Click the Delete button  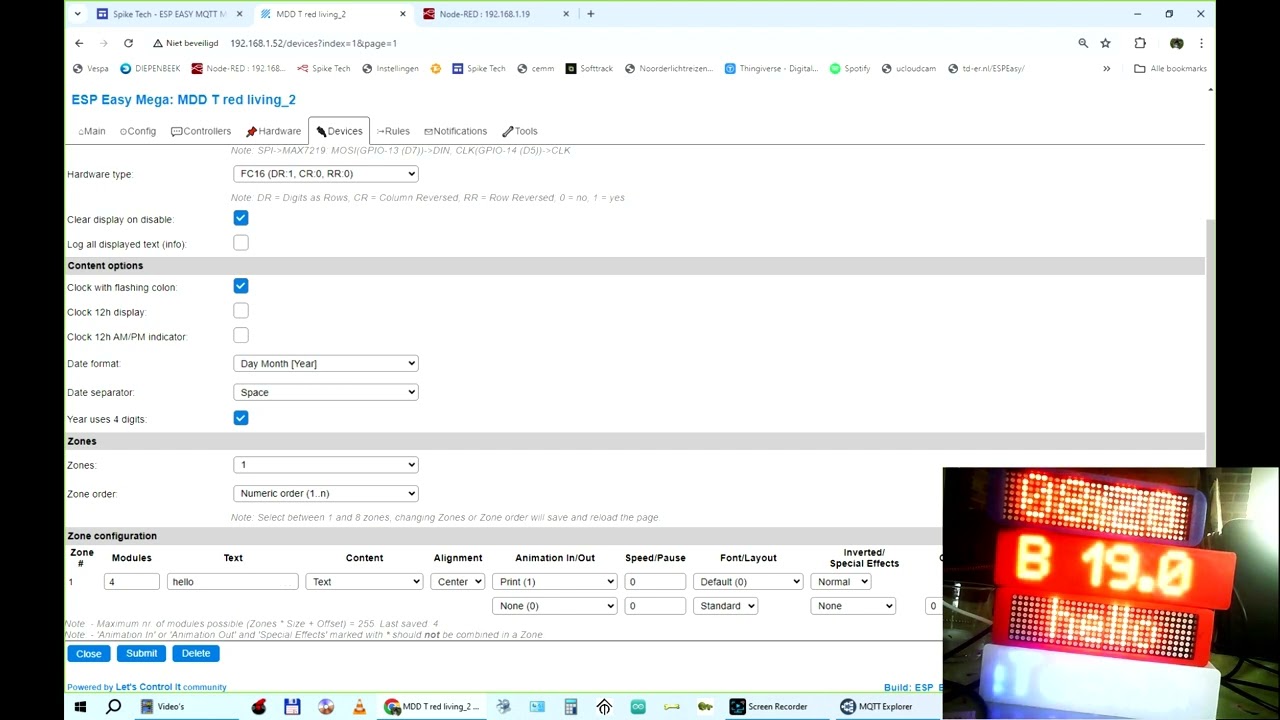pyautogui.click(x=196, y=653)
